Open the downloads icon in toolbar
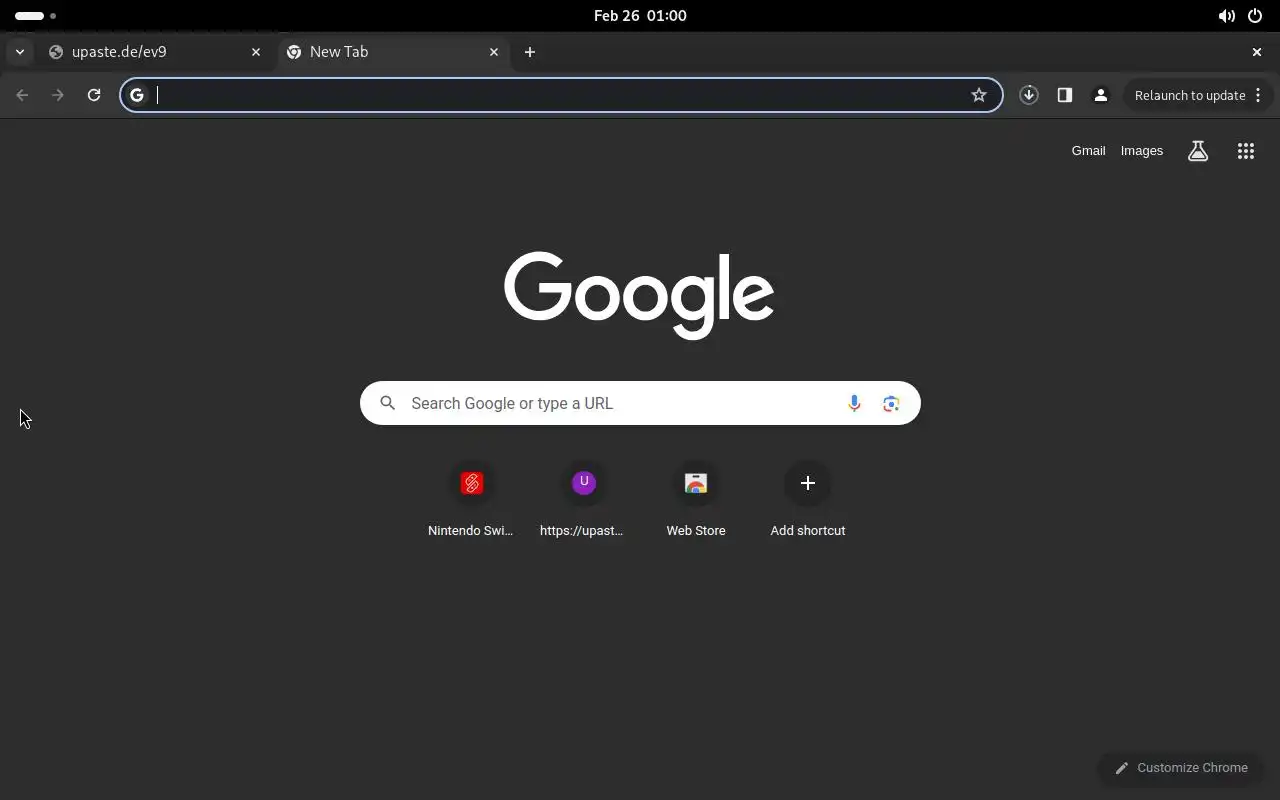Image resolution: width=1280 pixels, height=800 pixels. tap(1029, 95)
